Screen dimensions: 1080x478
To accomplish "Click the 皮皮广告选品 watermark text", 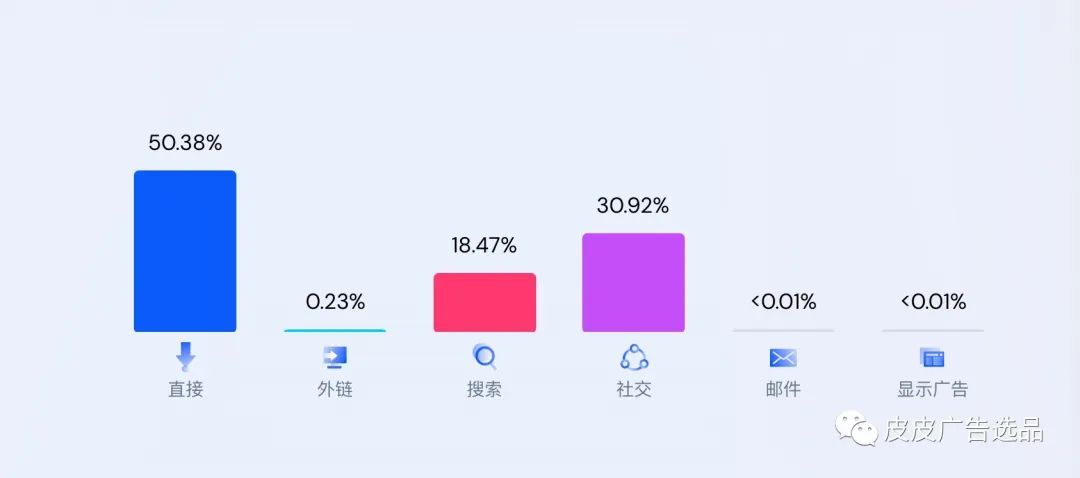I will tap(964, 431).
